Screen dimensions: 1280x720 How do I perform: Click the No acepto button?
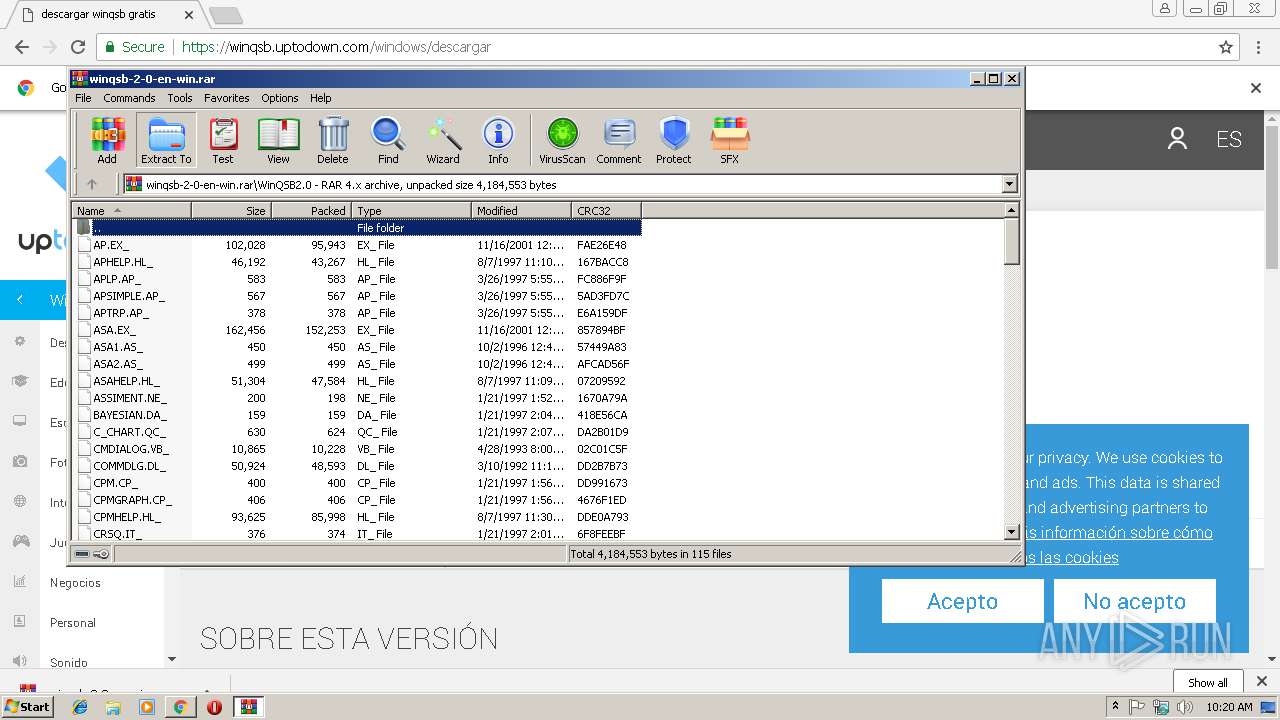(1135, 601)
